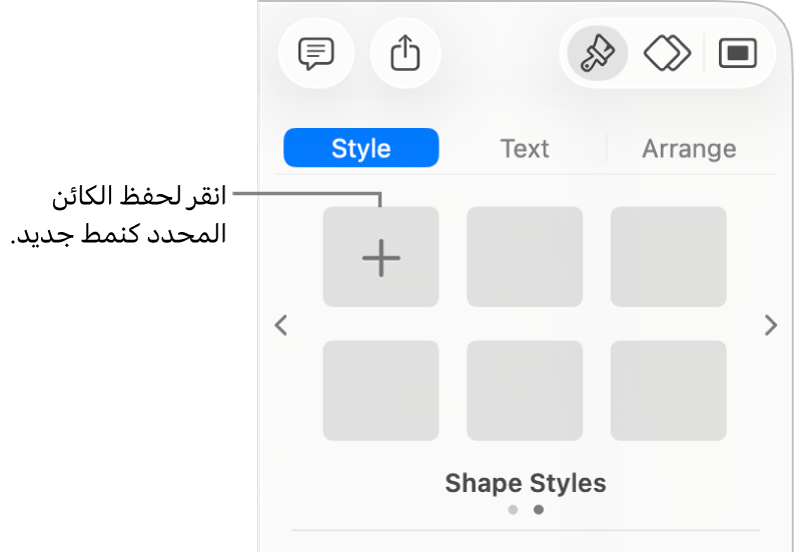Select the first page dot under Shape Styles
Image resolution: width=795 pixels, height=553 pixels.
tap(513, 509)
